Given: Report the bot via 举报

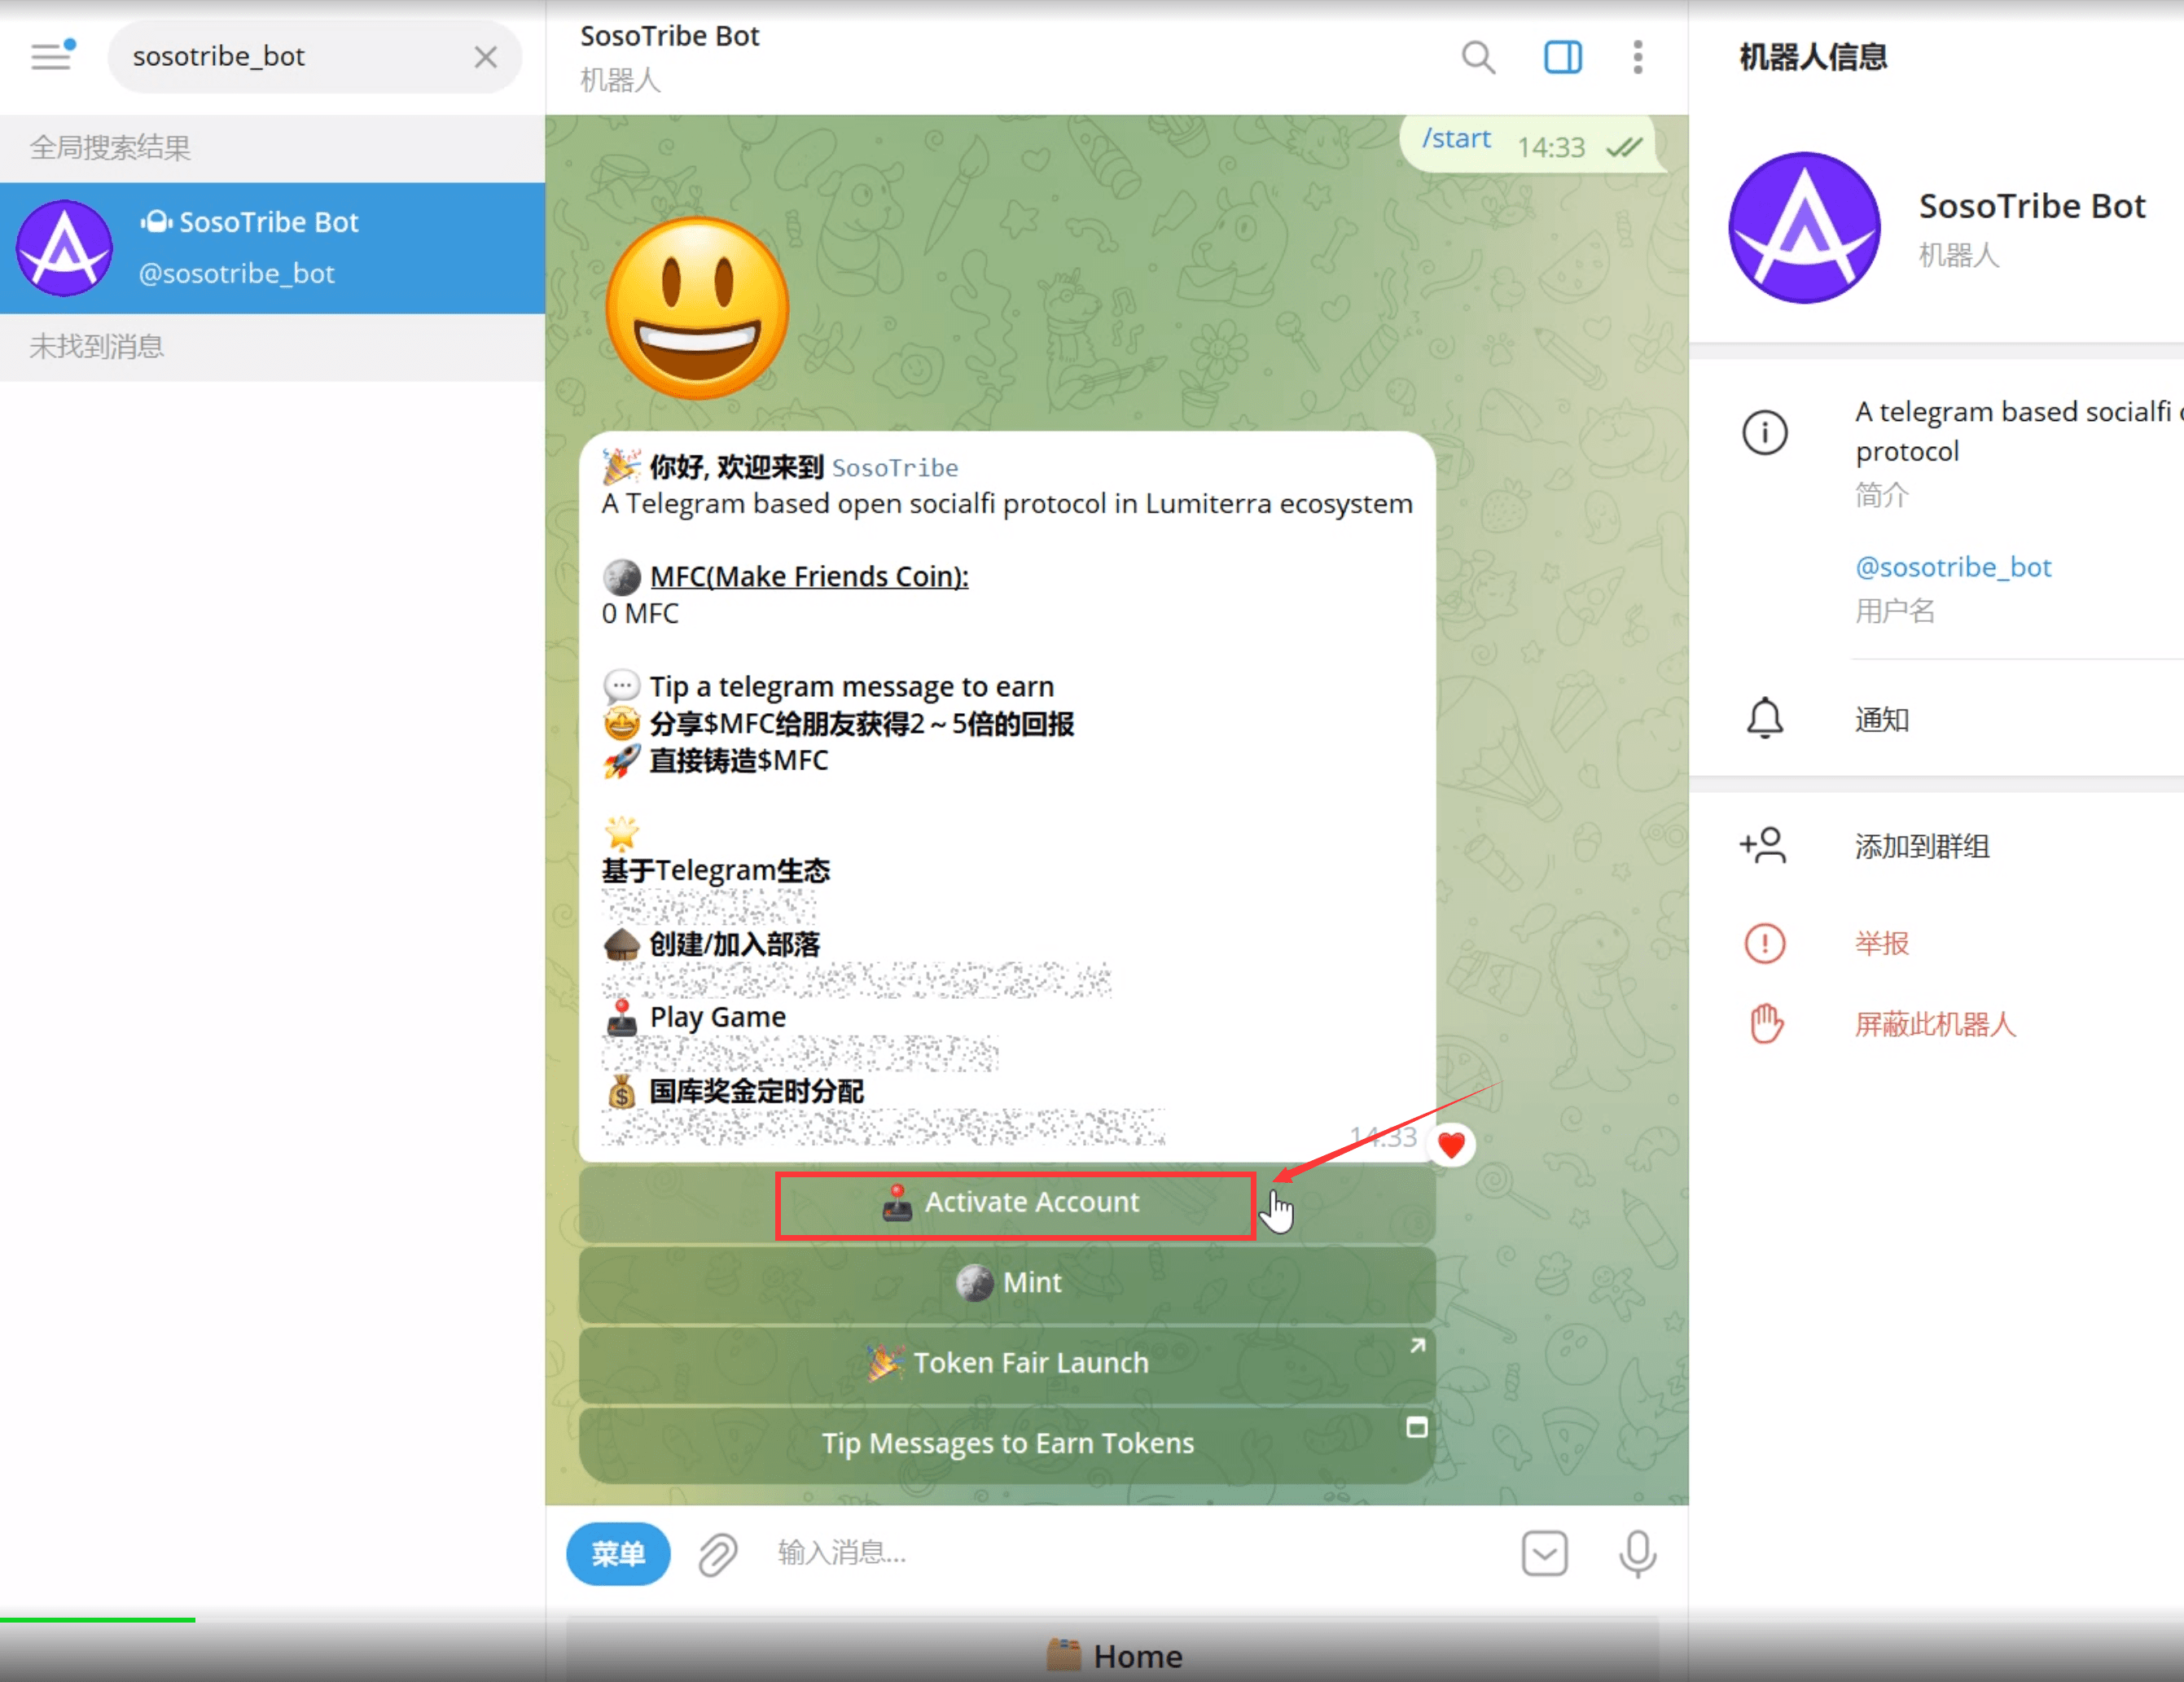Looking at the screenshot, I should tap(1881, 943).
